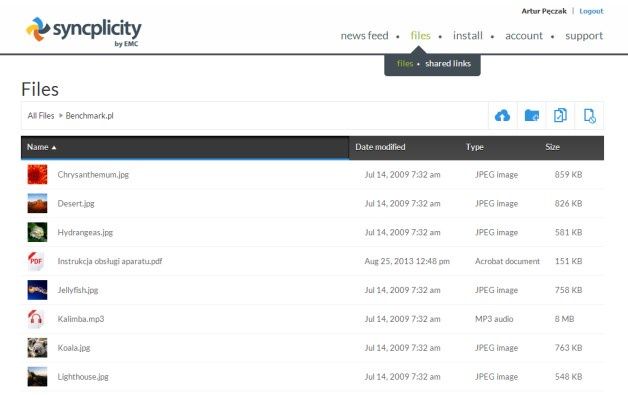Image resolution: width=628 pixels, height=395 pixels.
Task: Click the file versions icon in toolbar
Action: click(560, 115)
